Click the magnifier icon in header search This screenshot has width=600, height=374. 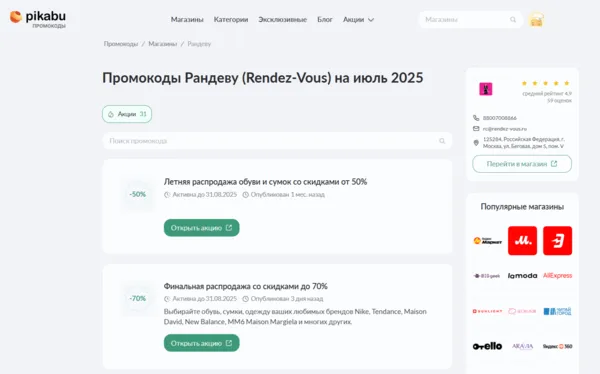(x=513, y=20)
